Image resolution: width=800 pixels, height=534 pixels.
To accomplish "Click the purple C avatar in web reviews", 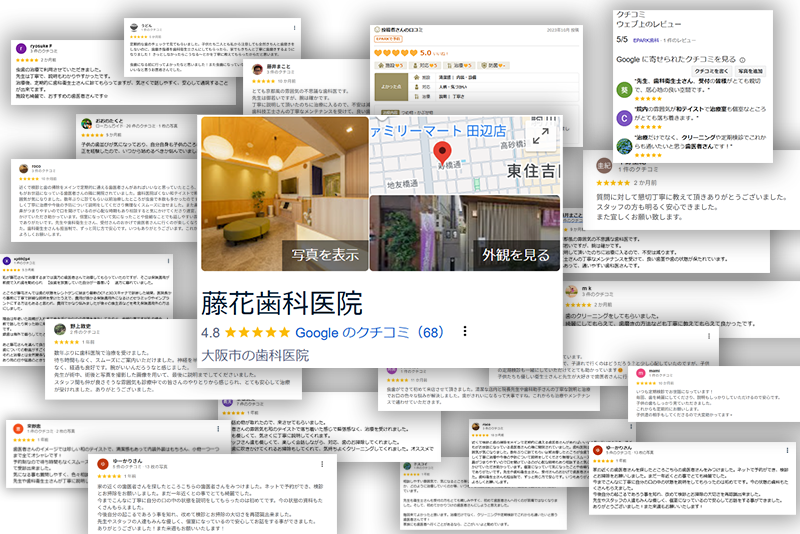I will click(624, 118).
